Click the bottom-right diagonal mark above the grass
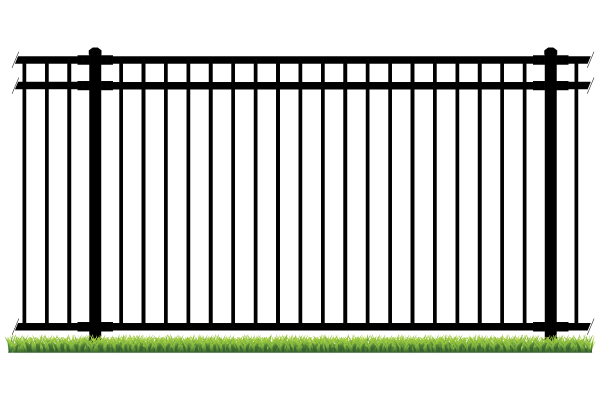 [x=591, y=325]
